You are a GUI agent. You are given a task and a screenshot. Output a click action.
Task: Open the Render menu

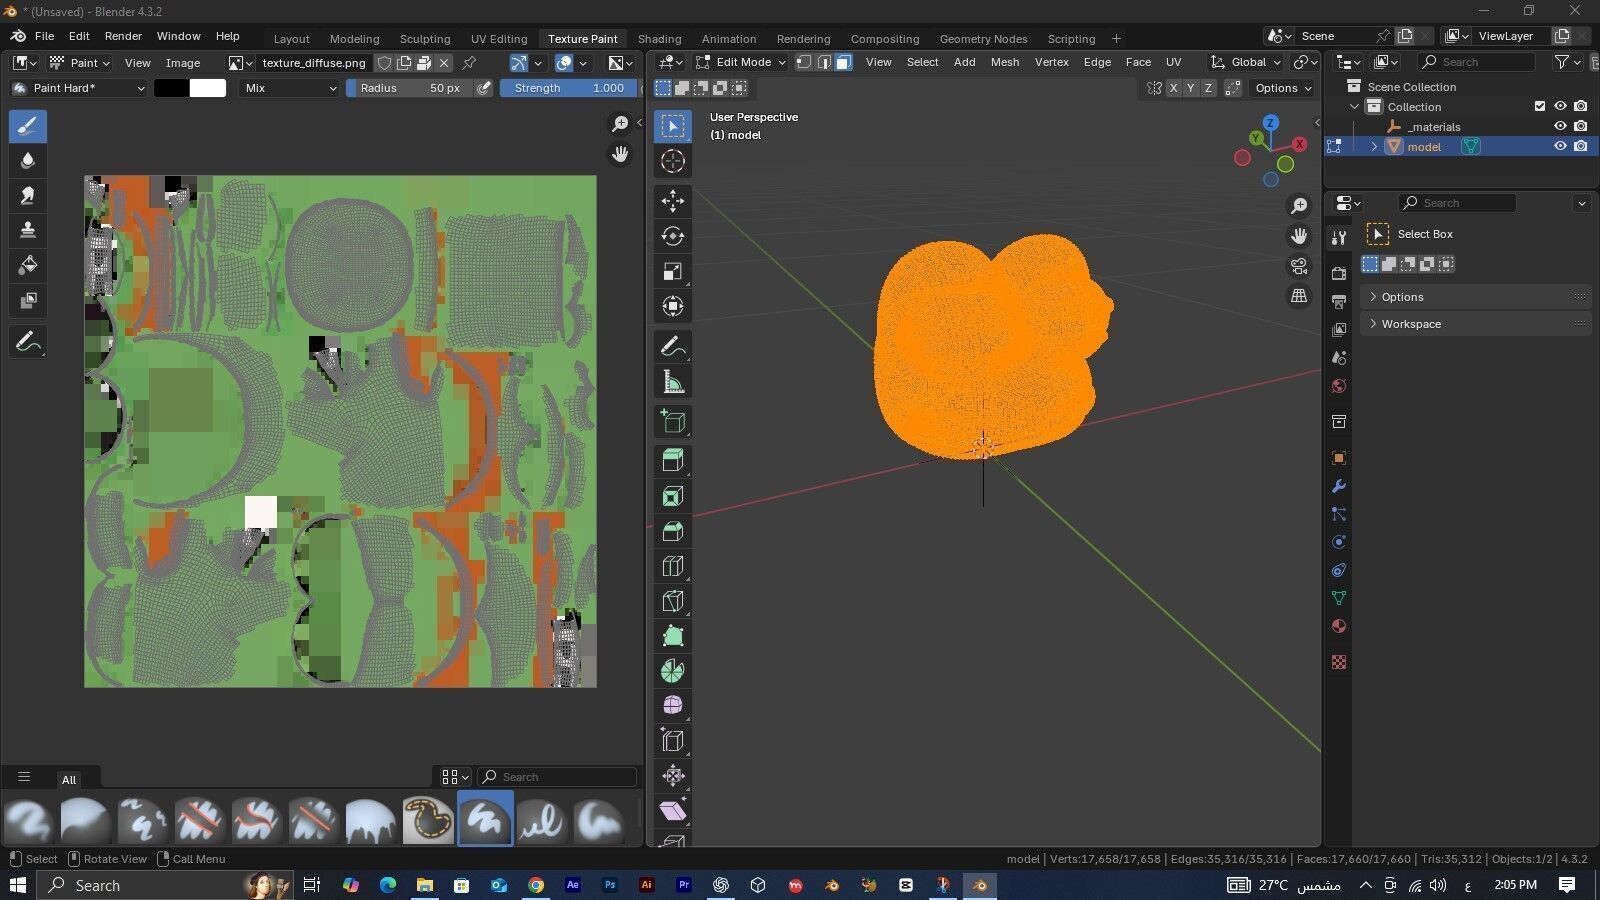(123, 36)
